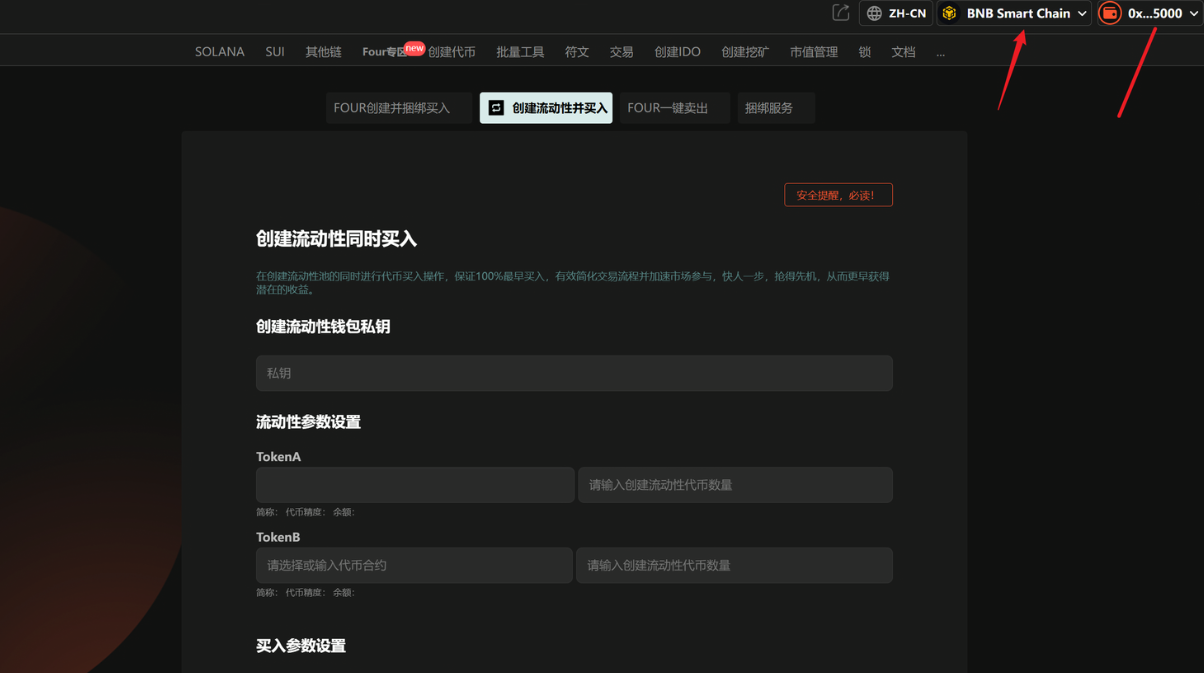Screen dimensions: 1204x673
Task: Click the orange wallet icon
Action: click(1109, 14)
